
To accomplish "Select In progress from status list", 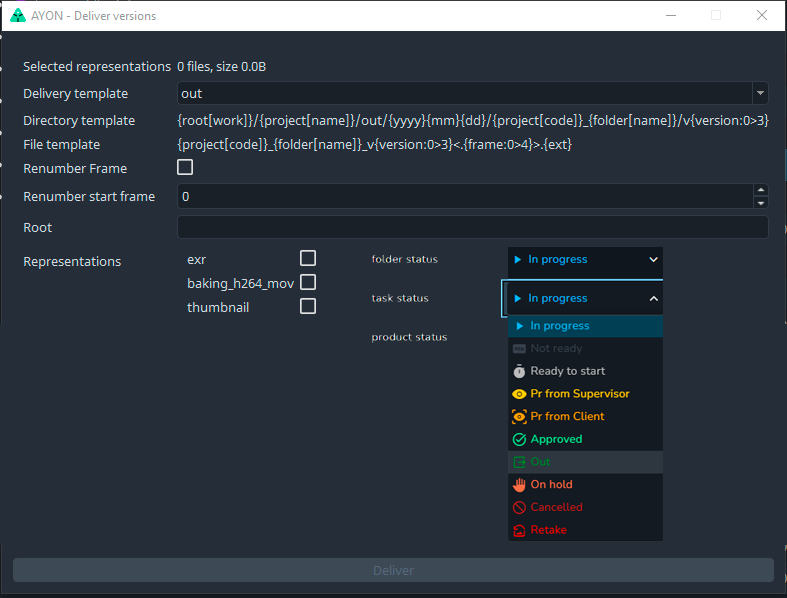I will [x=585, y=326].
